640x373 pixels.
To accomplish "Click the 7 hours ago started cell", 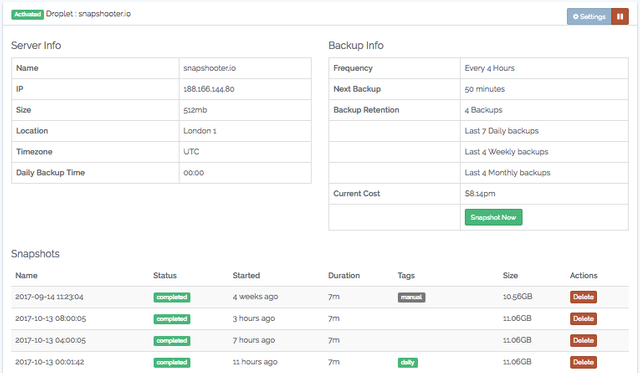I will coord(253,340).
